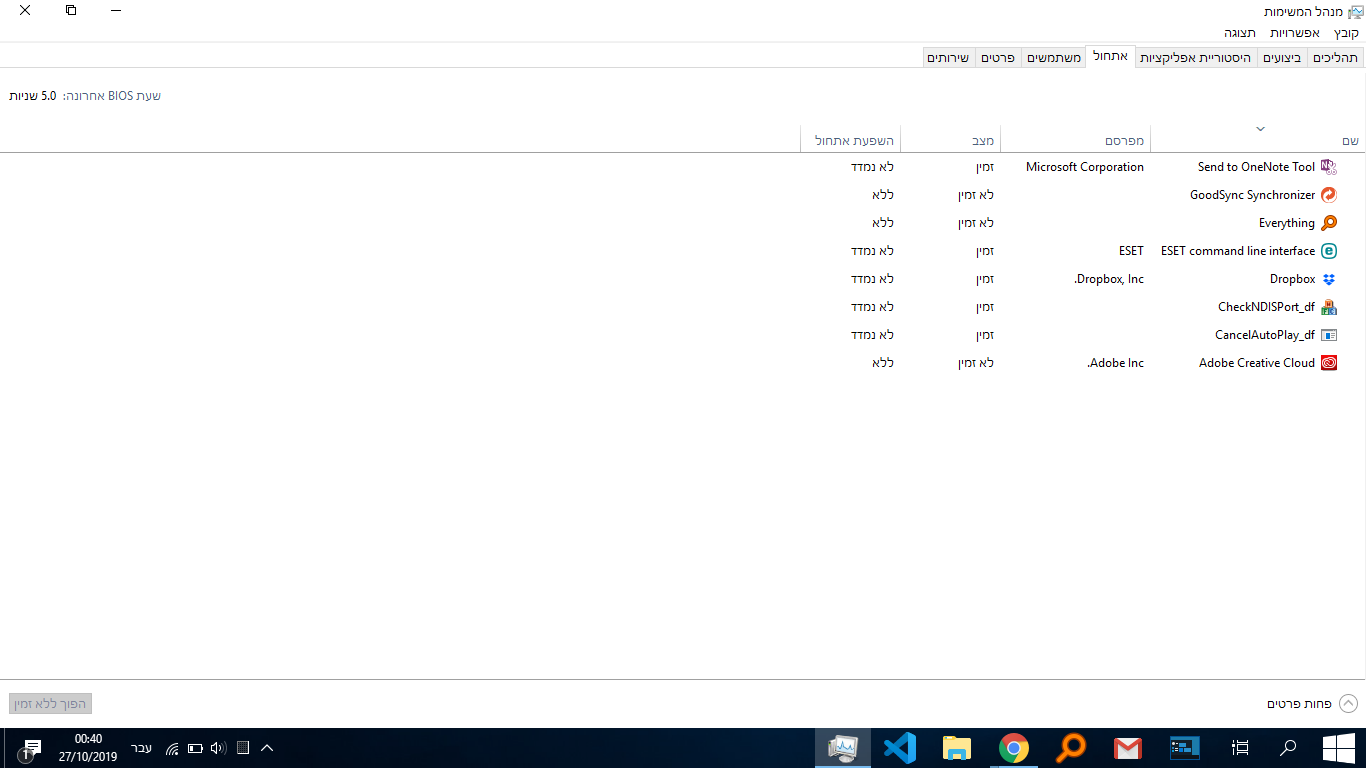Click the CheckNDISPort_df row icon
The height and width of the screenshot is (768, 1366).
point(1328,307)
